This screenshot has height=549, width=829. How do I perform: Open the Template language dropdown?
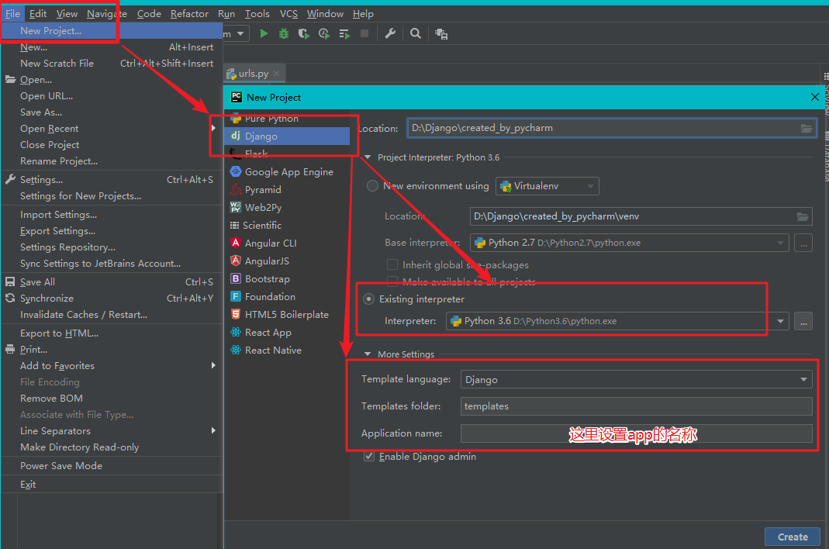tap(636, 379)
